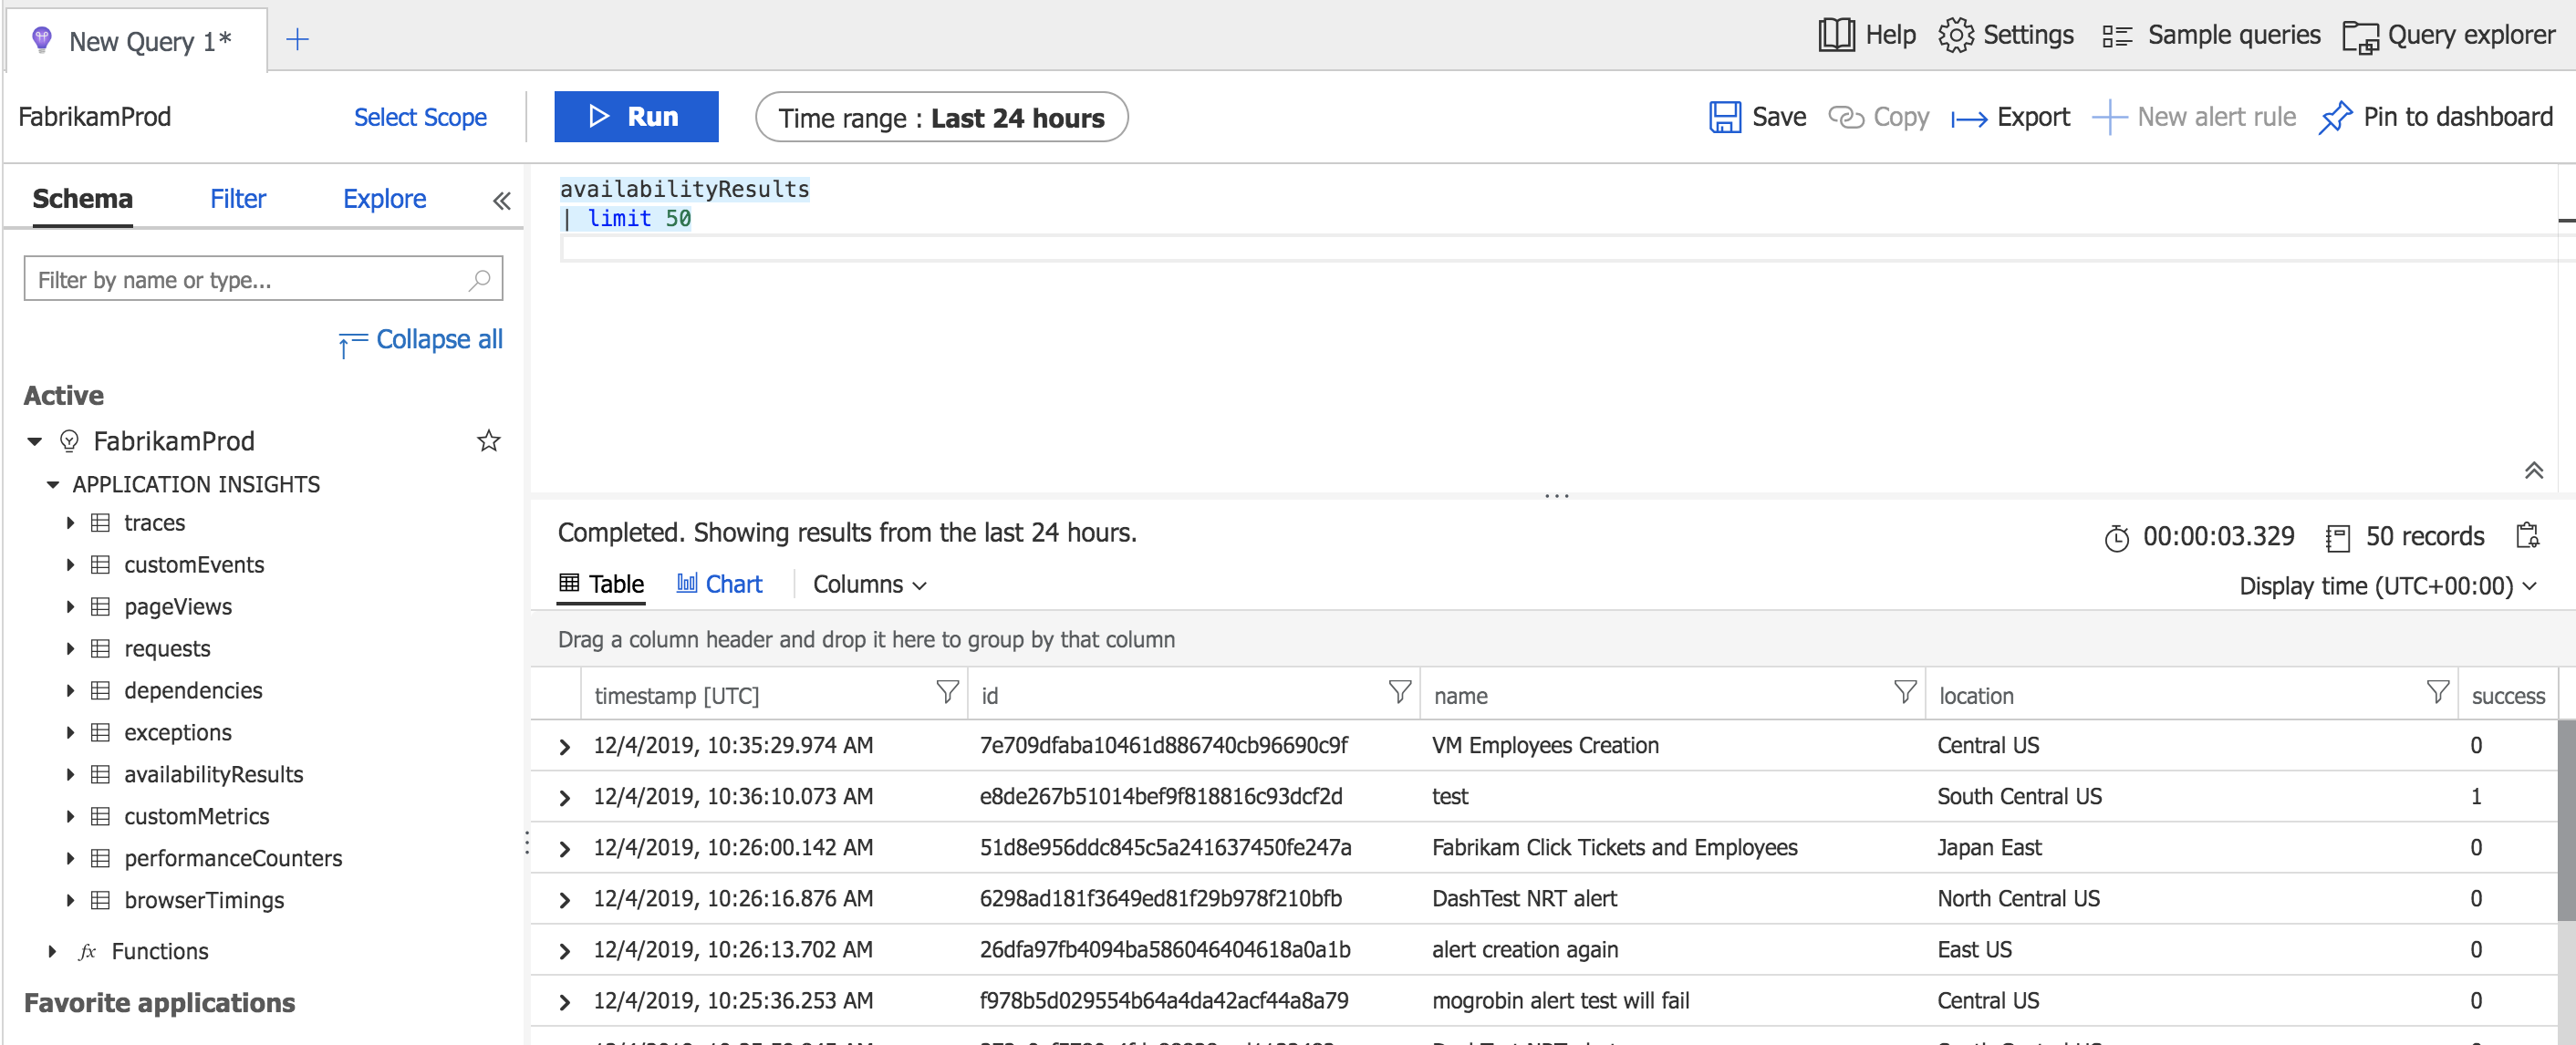Click filter icon on timestamp column

coord(946,692)
